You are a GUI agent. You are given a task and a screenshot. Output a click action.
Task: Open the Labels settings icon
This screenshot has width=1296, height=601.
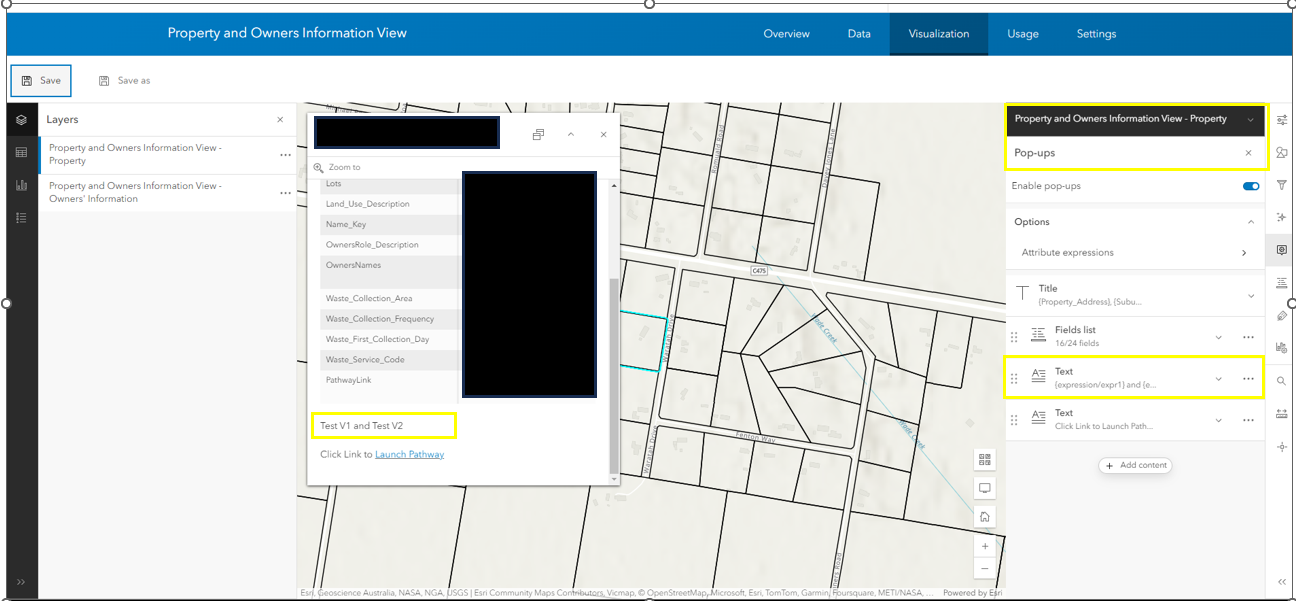(x=1282, y=283)
